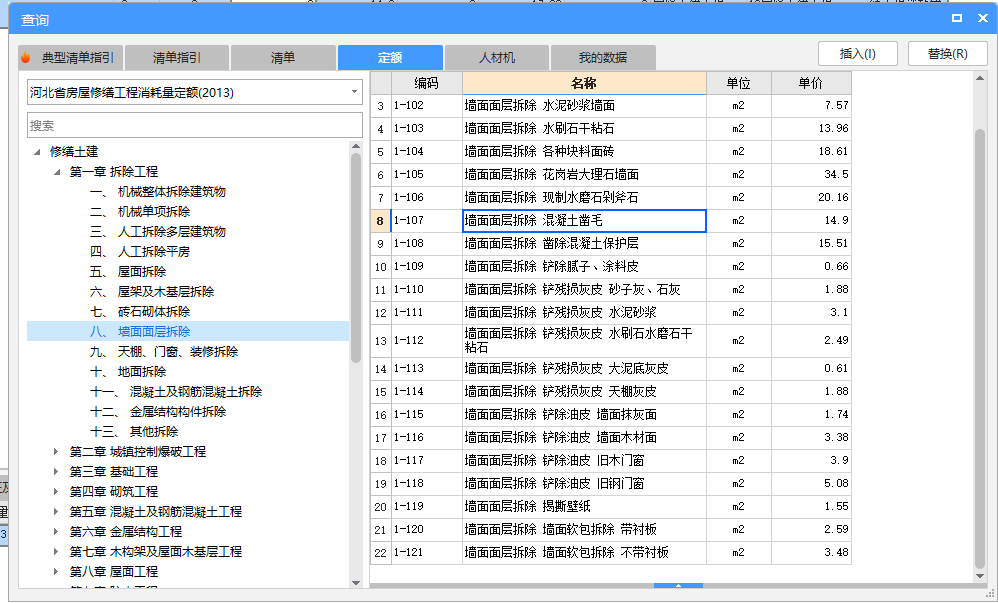Click the 插入(I) button
998x603 pixels.
[x=857, y=52]
